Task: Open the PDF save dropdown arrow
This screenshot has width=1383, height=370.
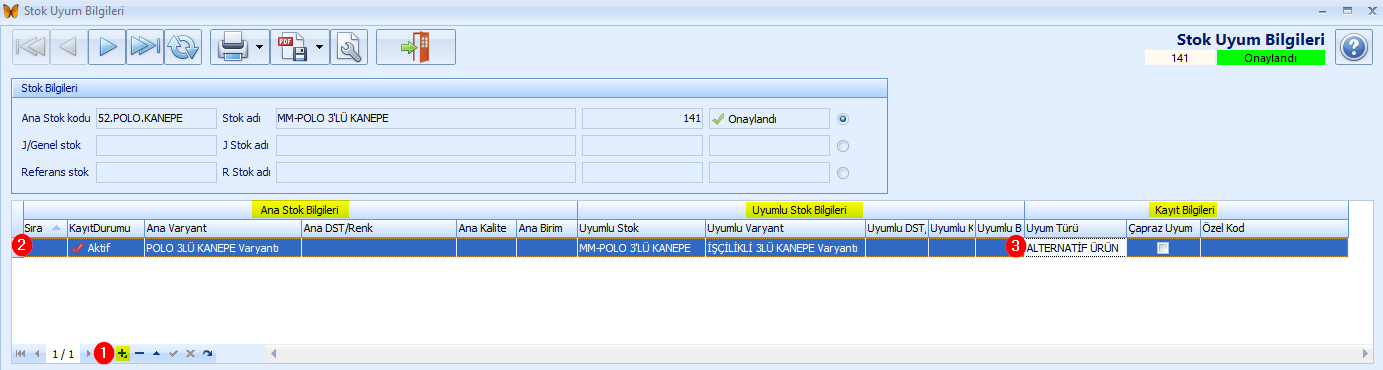Action: 320,47
